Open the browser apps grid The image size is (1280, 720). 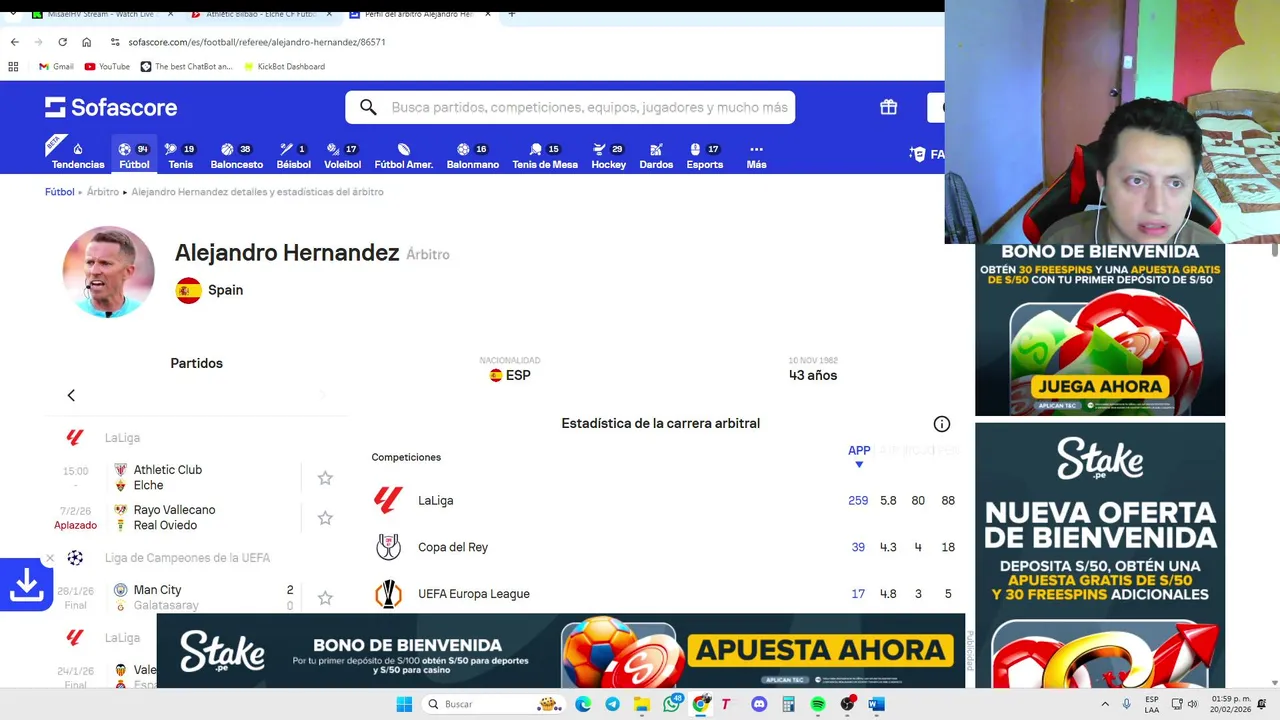(x=13, y=67)
